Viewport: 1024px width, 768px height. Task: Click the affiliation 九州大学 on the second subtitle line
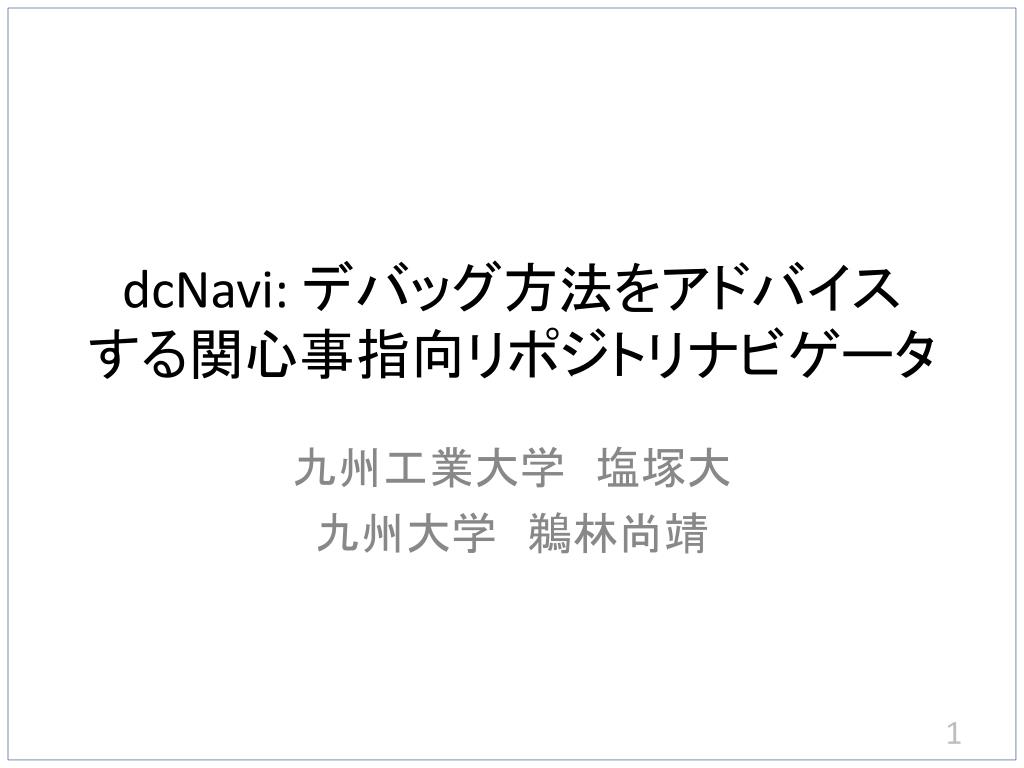pos(406,534)
